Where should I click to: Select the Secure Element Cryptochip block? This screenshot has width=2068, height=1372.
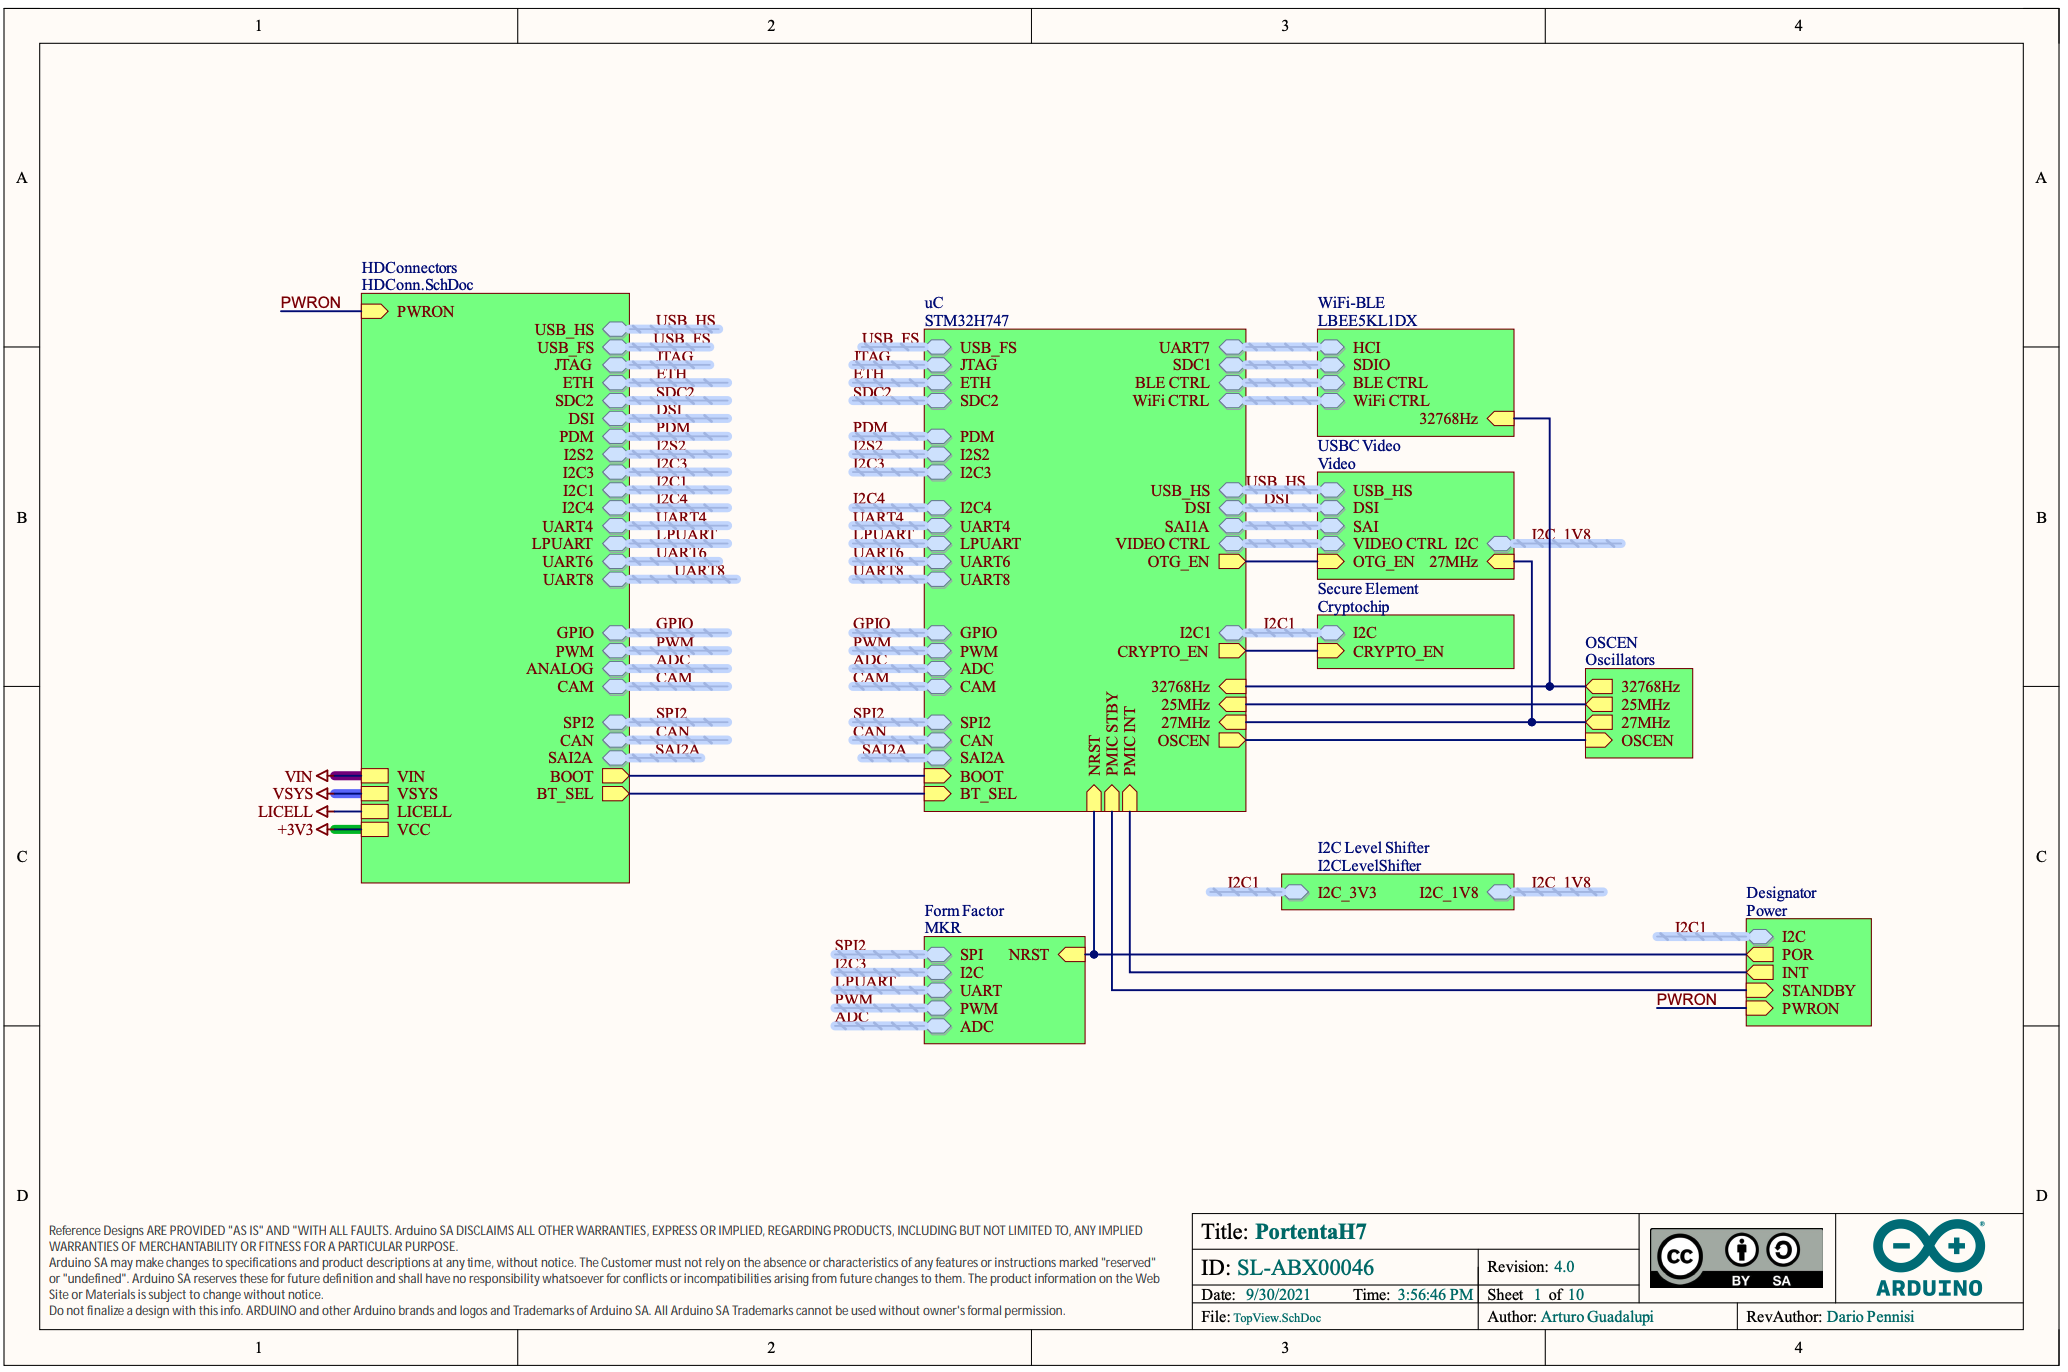1415,640
